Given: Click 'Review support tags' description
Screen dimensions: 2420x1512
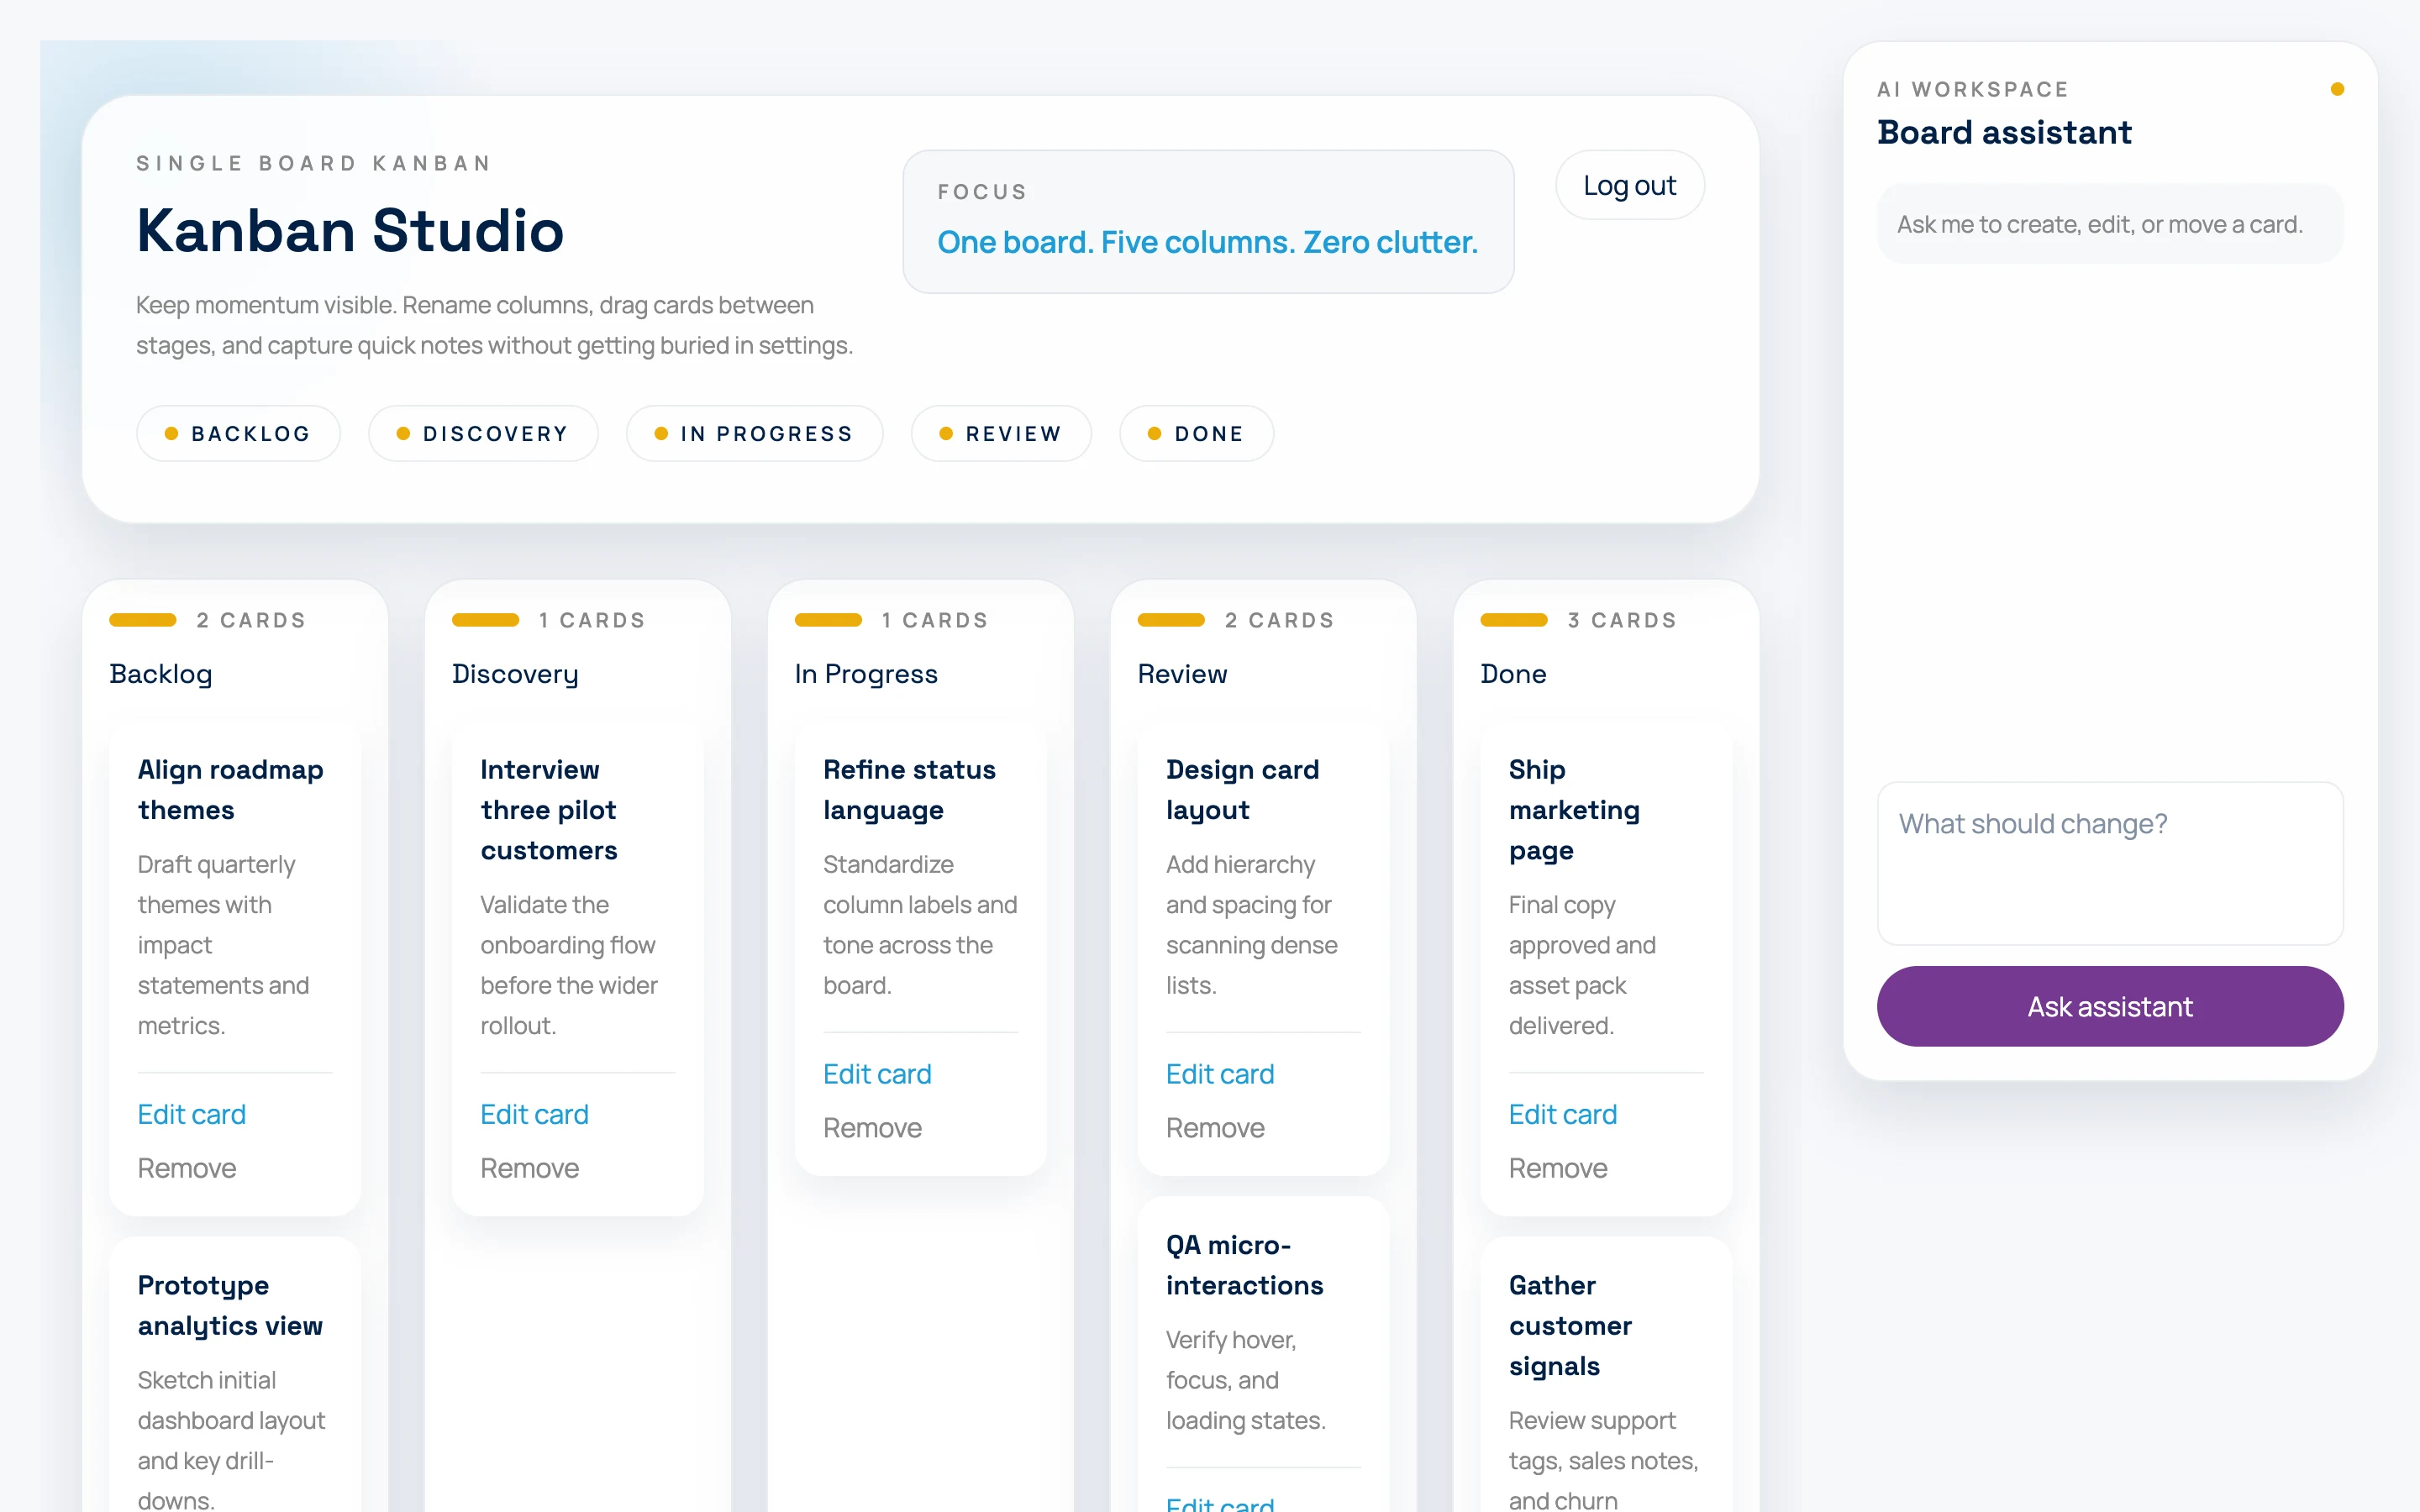Looking at the screenshot, I should 1604,1458.
